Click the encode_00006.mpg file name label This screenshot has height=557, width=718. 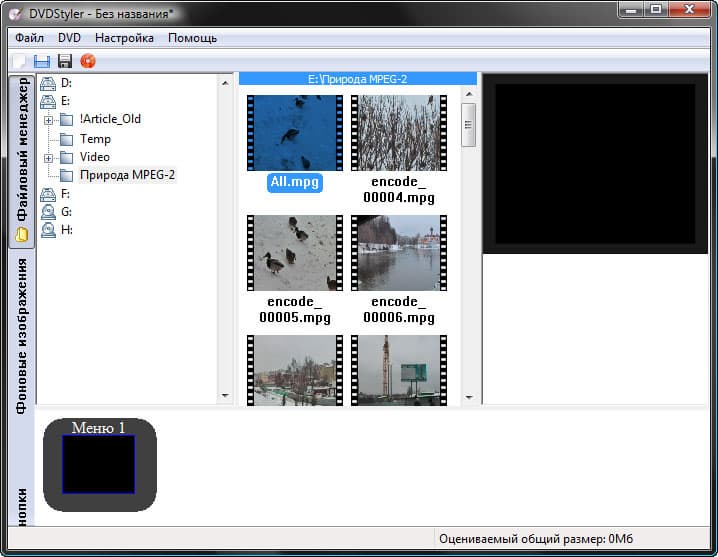pyautogui.click(x=399, y=310)
